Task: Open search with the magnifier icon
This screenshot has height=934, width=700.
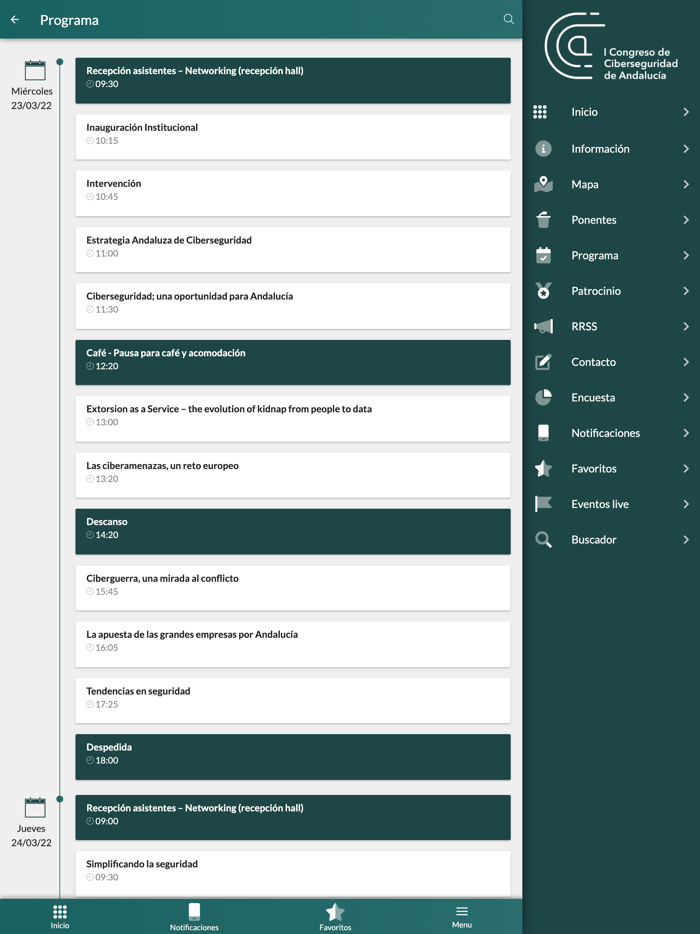Action: pyautogui.click(x=508, y=19)
